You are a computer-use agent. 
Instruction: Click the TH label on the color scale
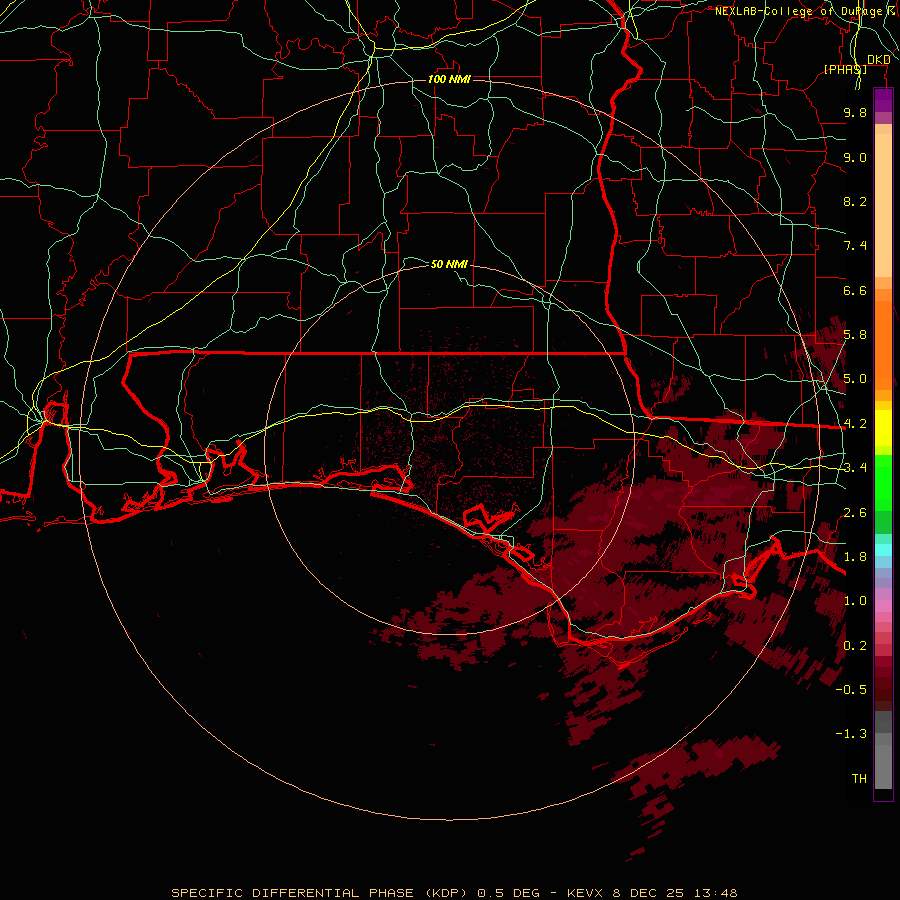click(859, 779)
